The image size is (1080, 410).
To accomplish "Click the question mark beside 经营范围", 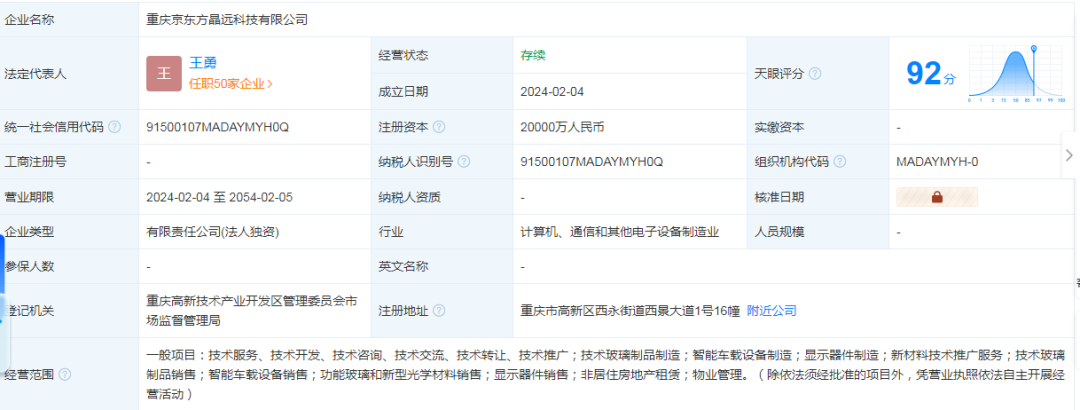I will click(x=65, y=374).
